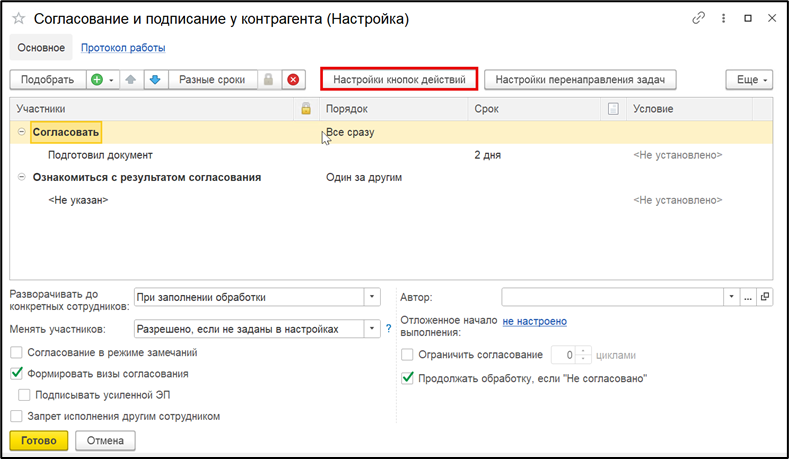This screenshot has width=789, height=459.
Task: Click blue question mark help icon
Action: (x=388, y=329)
